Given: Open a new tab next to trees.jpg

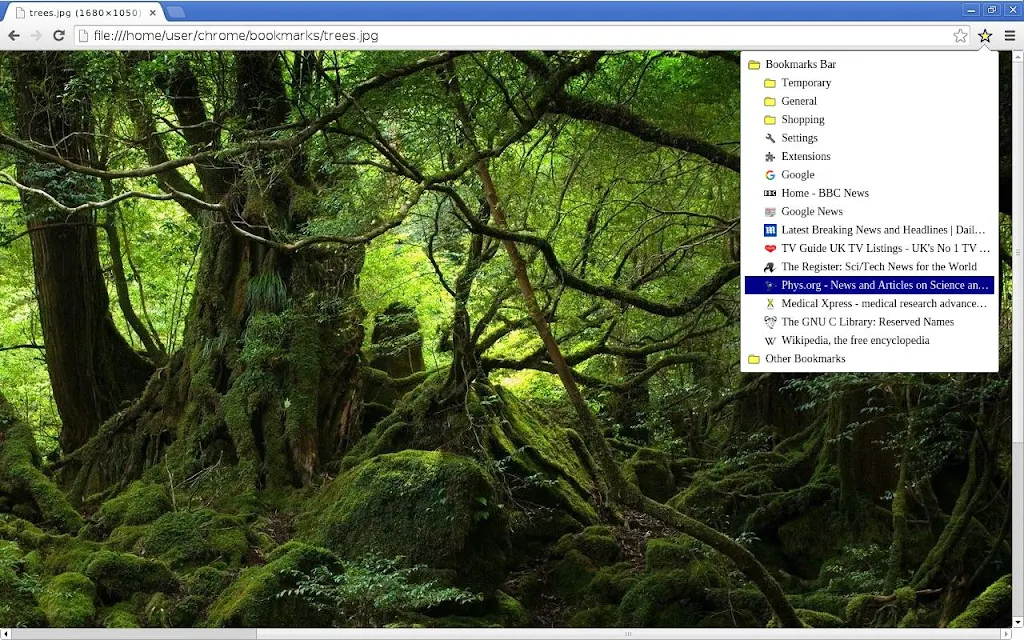Looking at the screenshot, I should coord(175,12).
